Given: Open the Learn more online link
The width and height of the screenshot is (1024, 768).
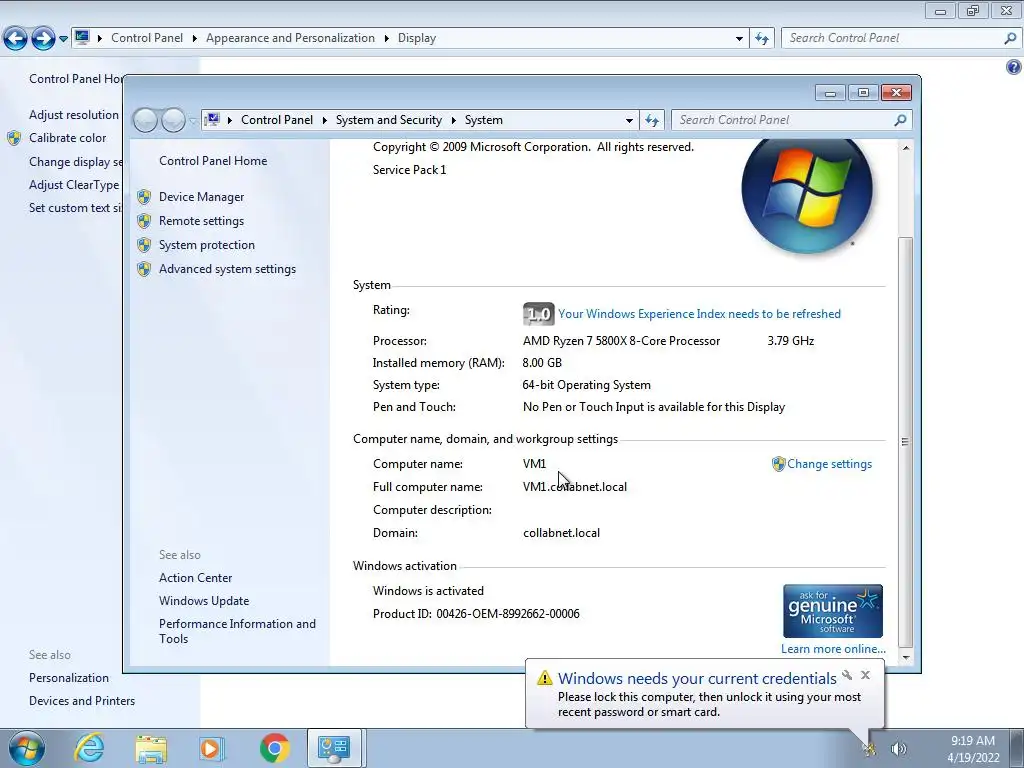Looking at the screenshot, I should 833,648.
